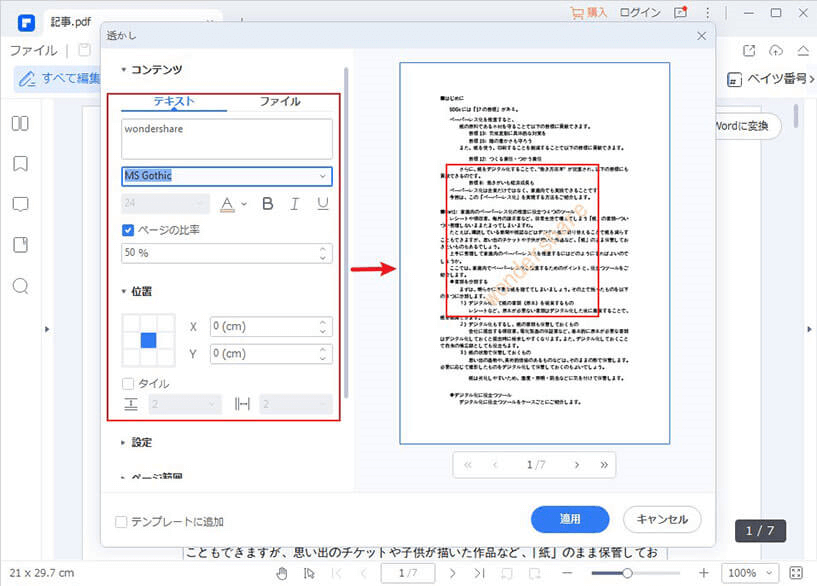The width and height of the screenshot is (817, 586).
Task: Switch to the ファイル tab
Action: point(280,101)
